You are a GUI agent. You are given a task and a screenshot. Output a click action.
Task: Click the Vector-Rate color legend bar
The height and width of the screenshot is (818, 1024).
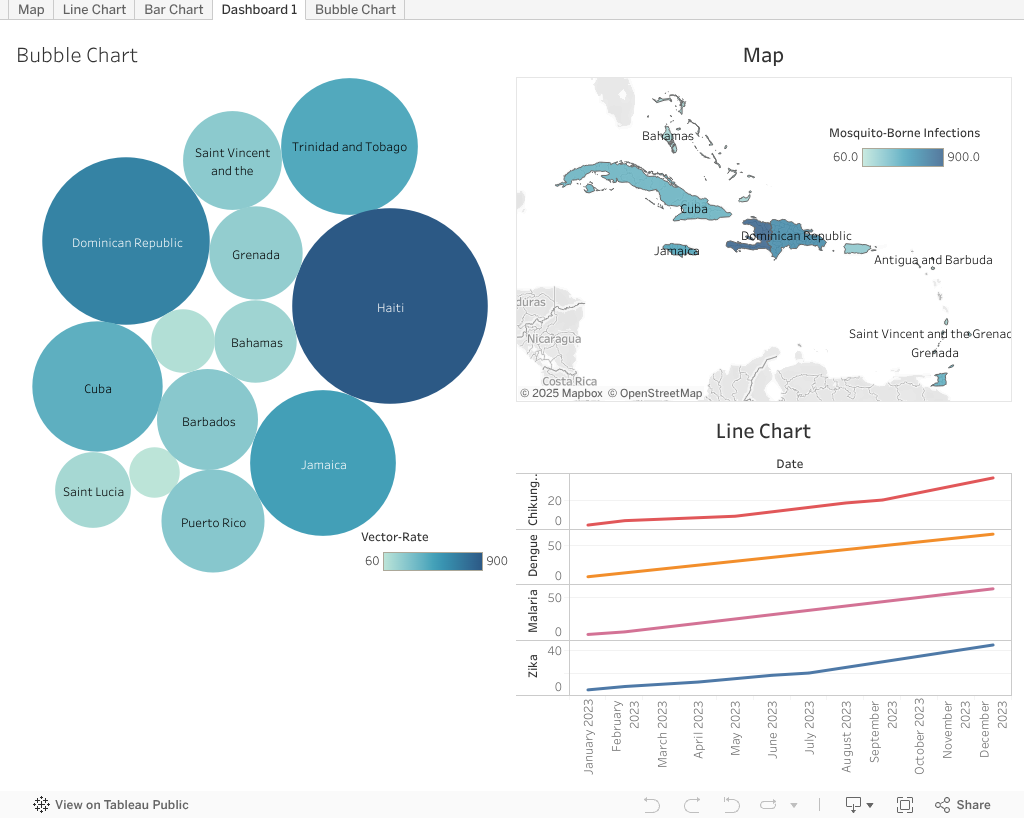(x=432, y=561)
